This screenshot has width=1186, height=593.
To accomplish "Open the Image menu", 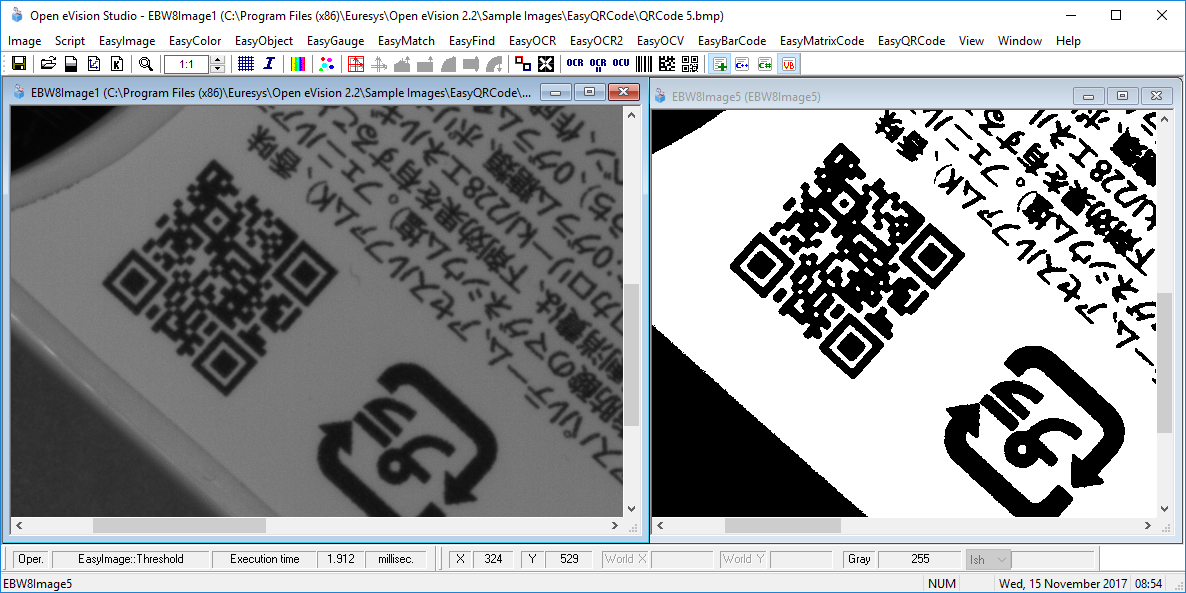I will pos(25,41).
